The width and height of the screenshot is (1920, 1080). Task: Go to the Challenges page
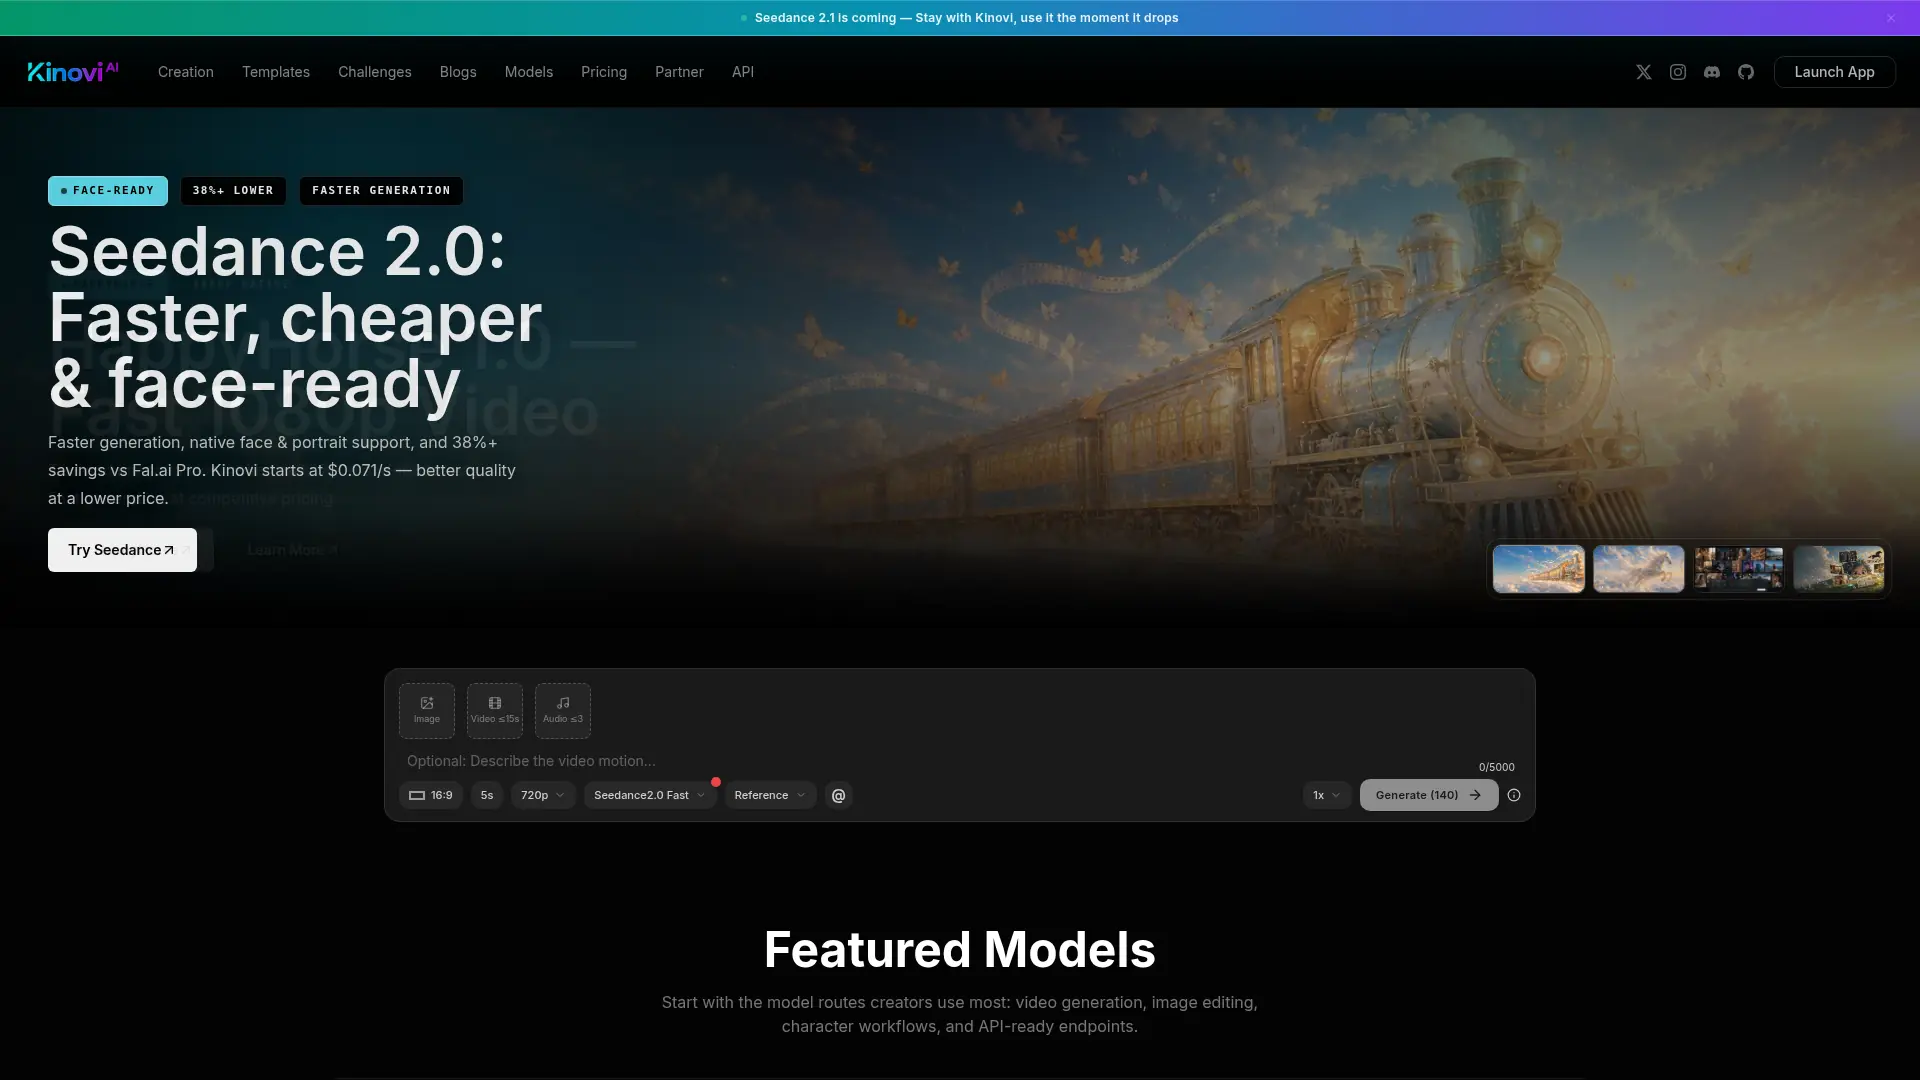[x=375, y=72]
